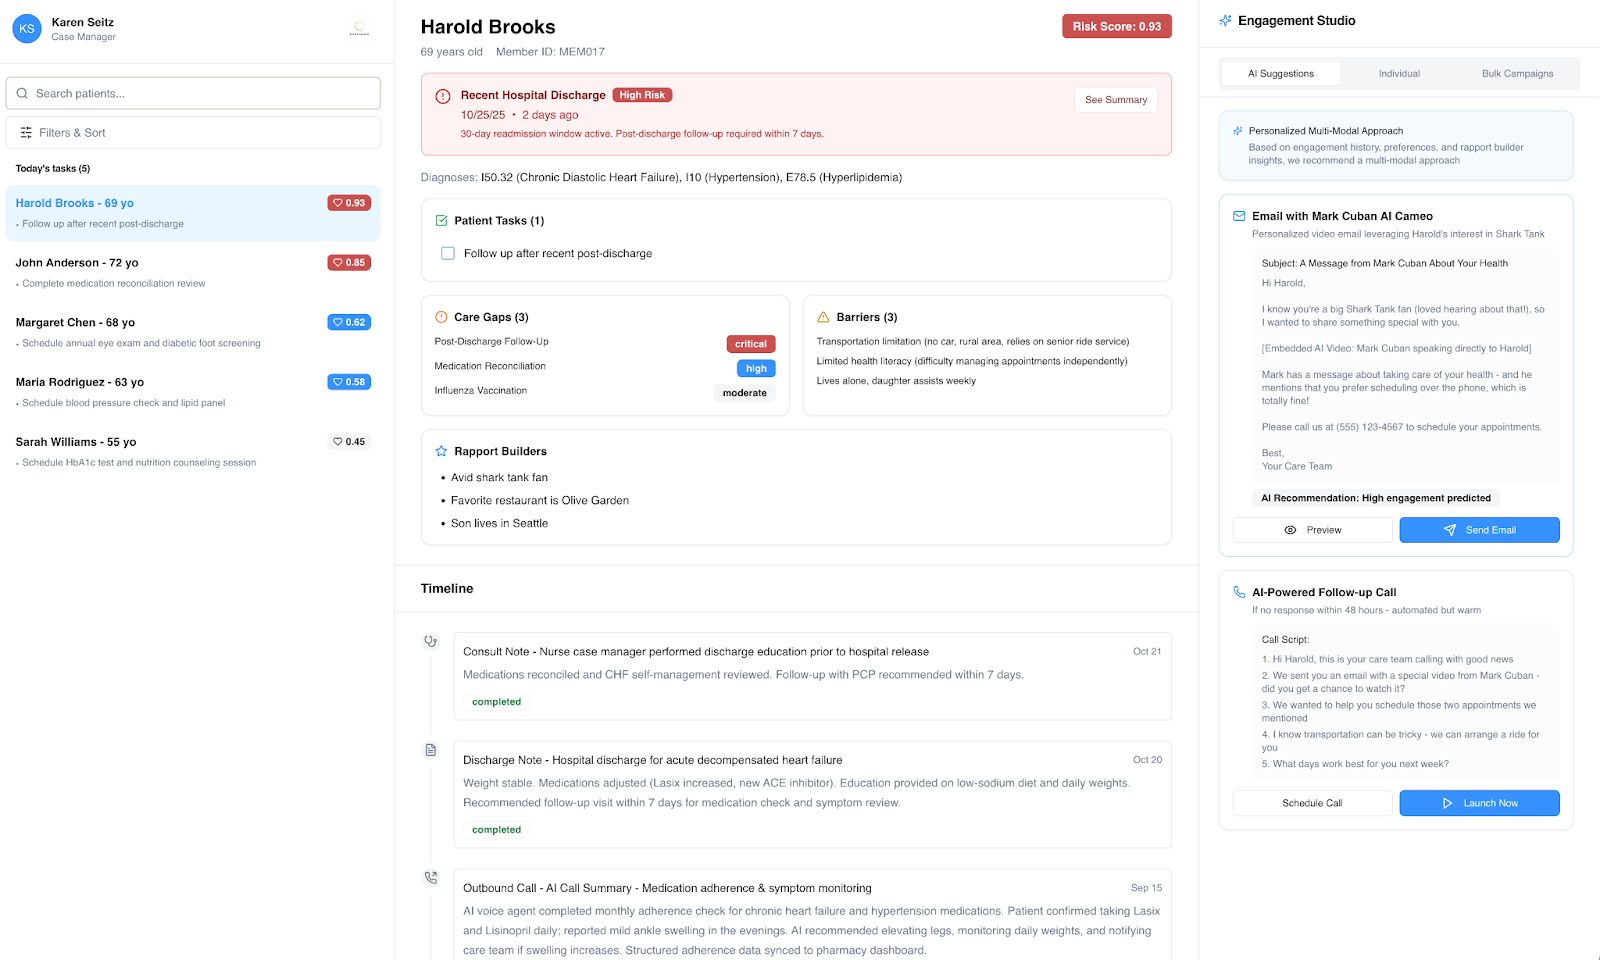Click the Barriers triangle warning icon
Screen dimensions: 1600x960
click(x=823, y=317)
